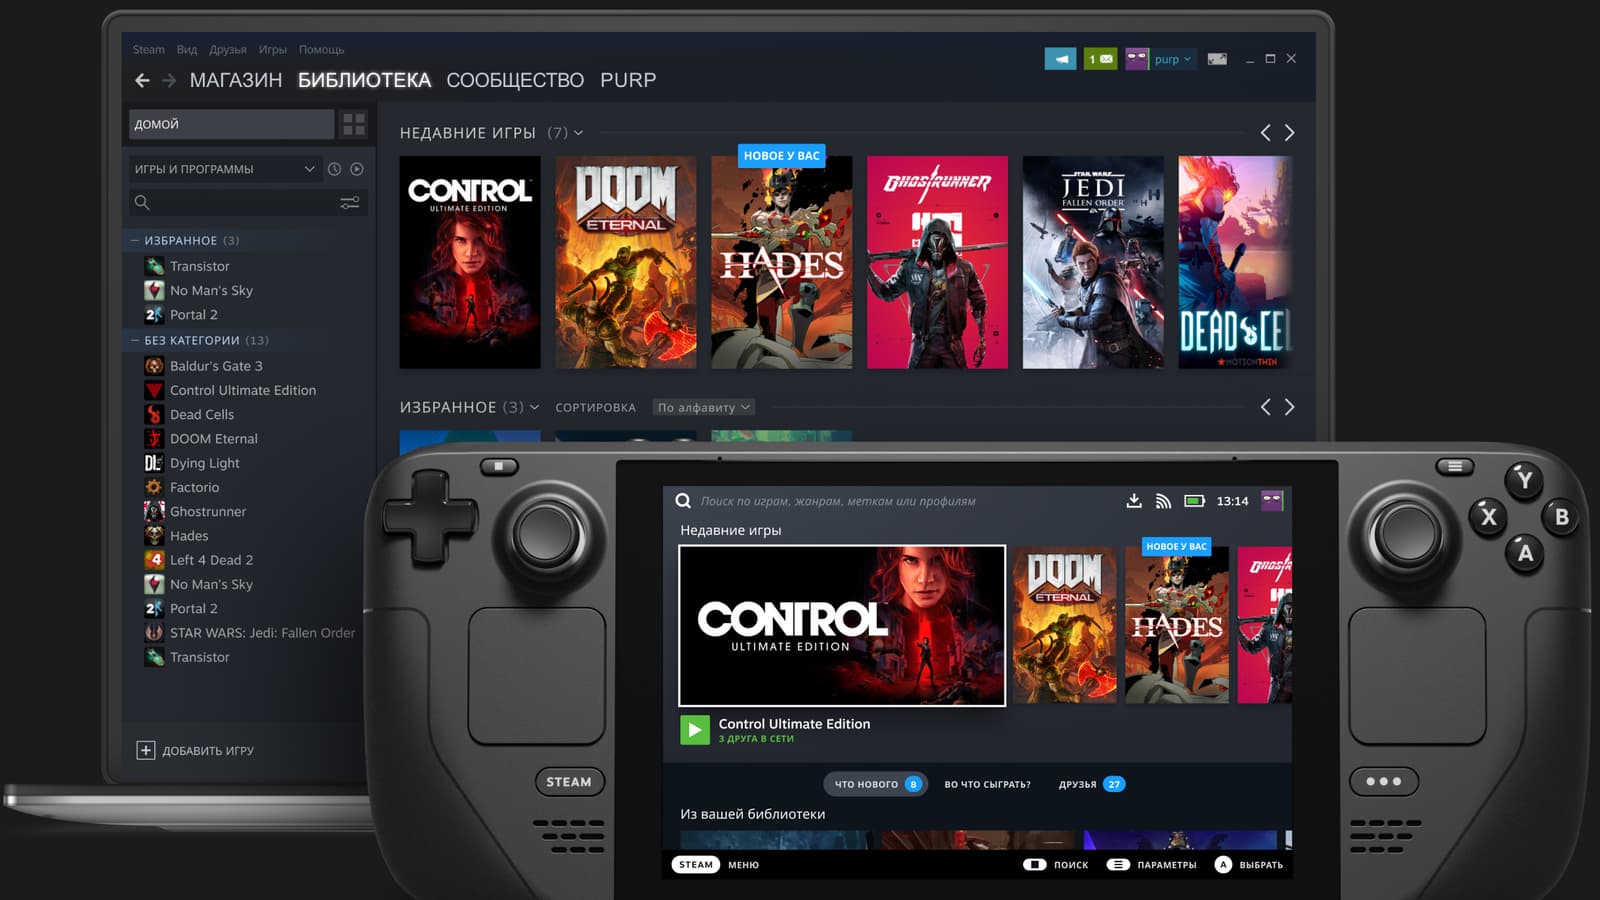Open the screenshot manager icon in header
Image resolution: width=1600 pixels, height=900 pixels.
[x=1217, y=59]
